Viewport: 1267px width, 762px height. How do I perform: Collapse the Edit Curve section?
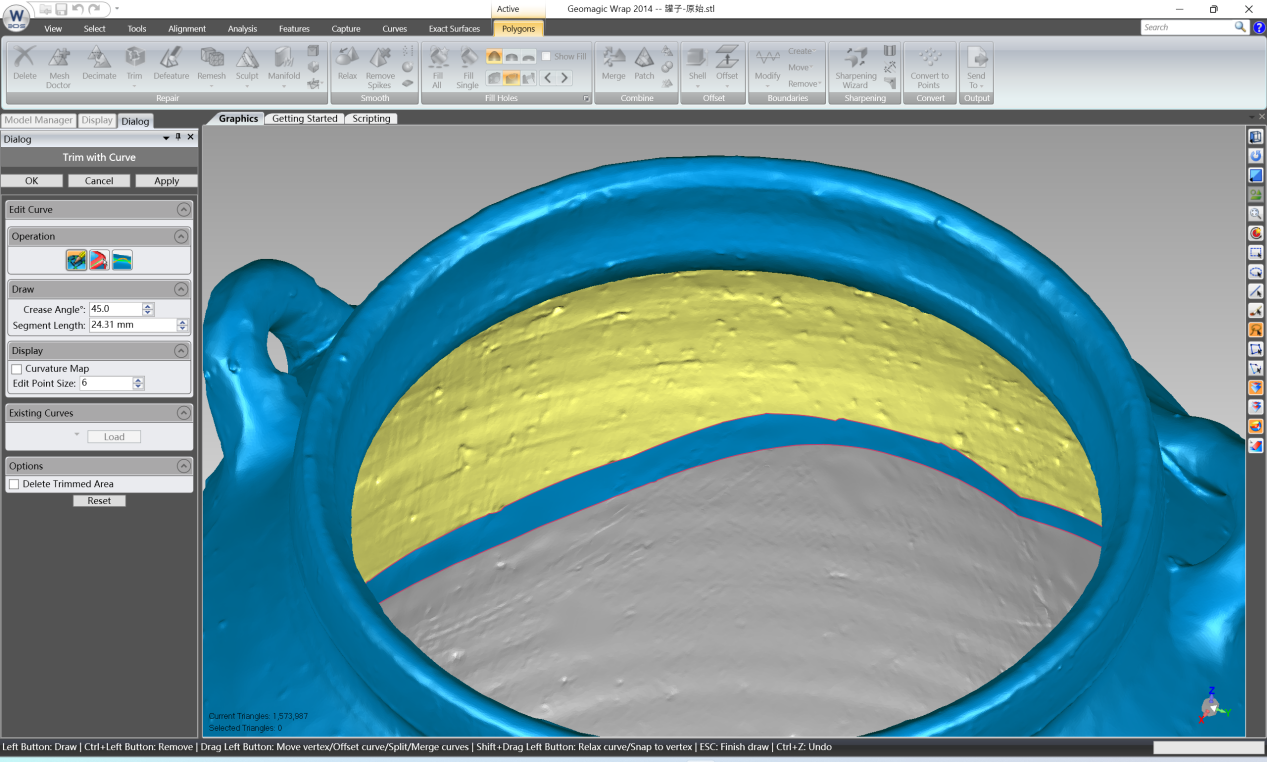point(183,209)
